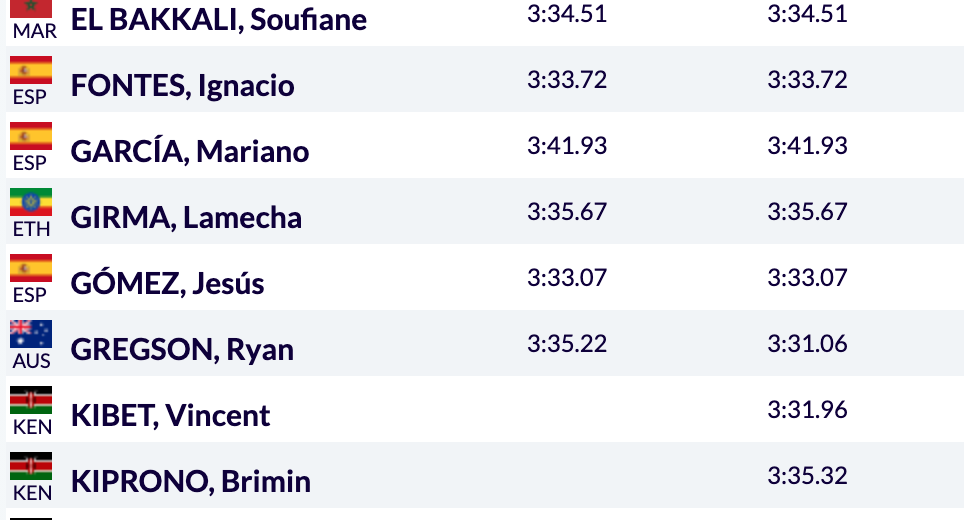Click the Australia flag beside GREGSON, Ryan
The image size is (964, 520).
point(31,334)
